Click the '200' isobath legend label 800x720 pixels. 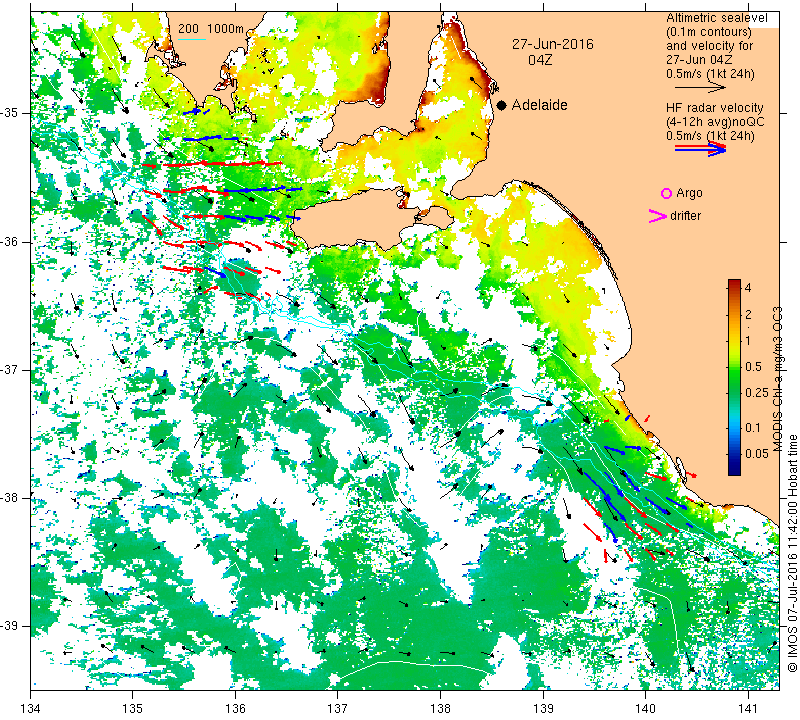point(188,29)
